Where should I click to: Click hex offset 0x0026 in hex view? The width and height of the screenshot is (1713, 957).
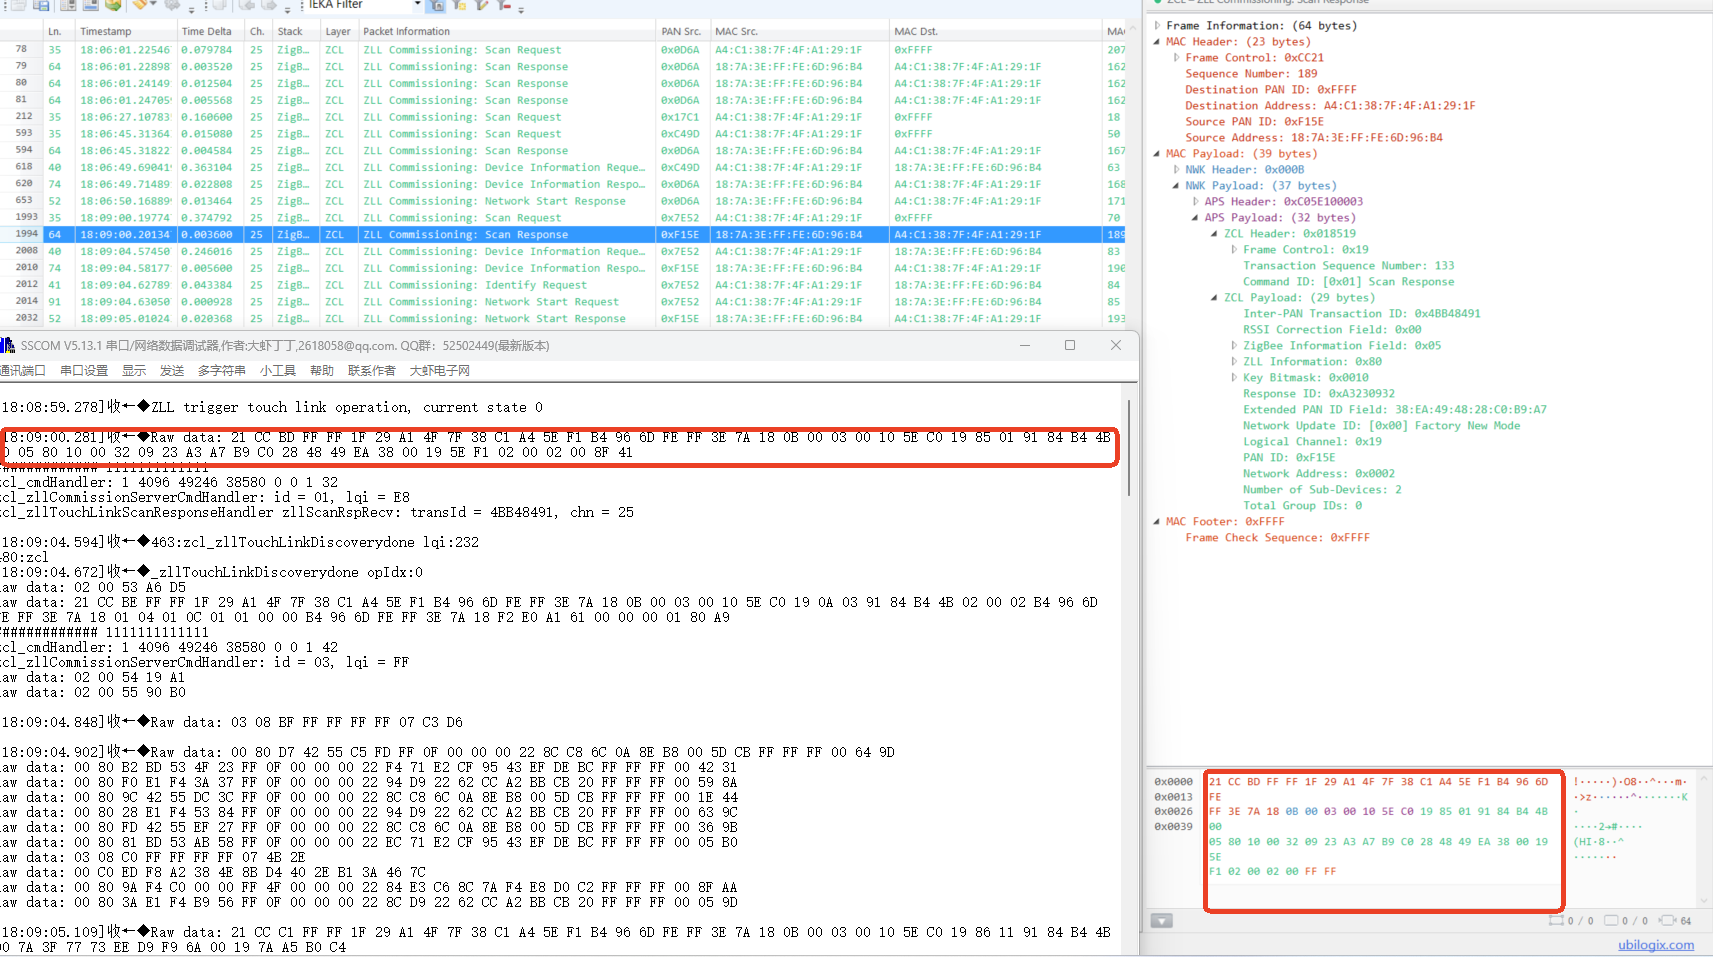(x=1173, y=812)
